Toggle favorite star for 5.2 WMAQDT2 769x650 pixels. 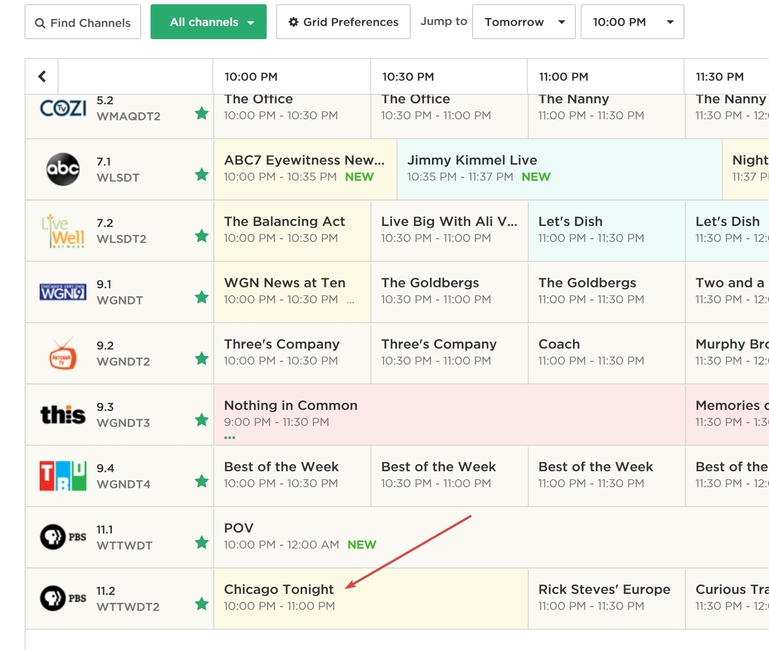(x=202, y=113)
